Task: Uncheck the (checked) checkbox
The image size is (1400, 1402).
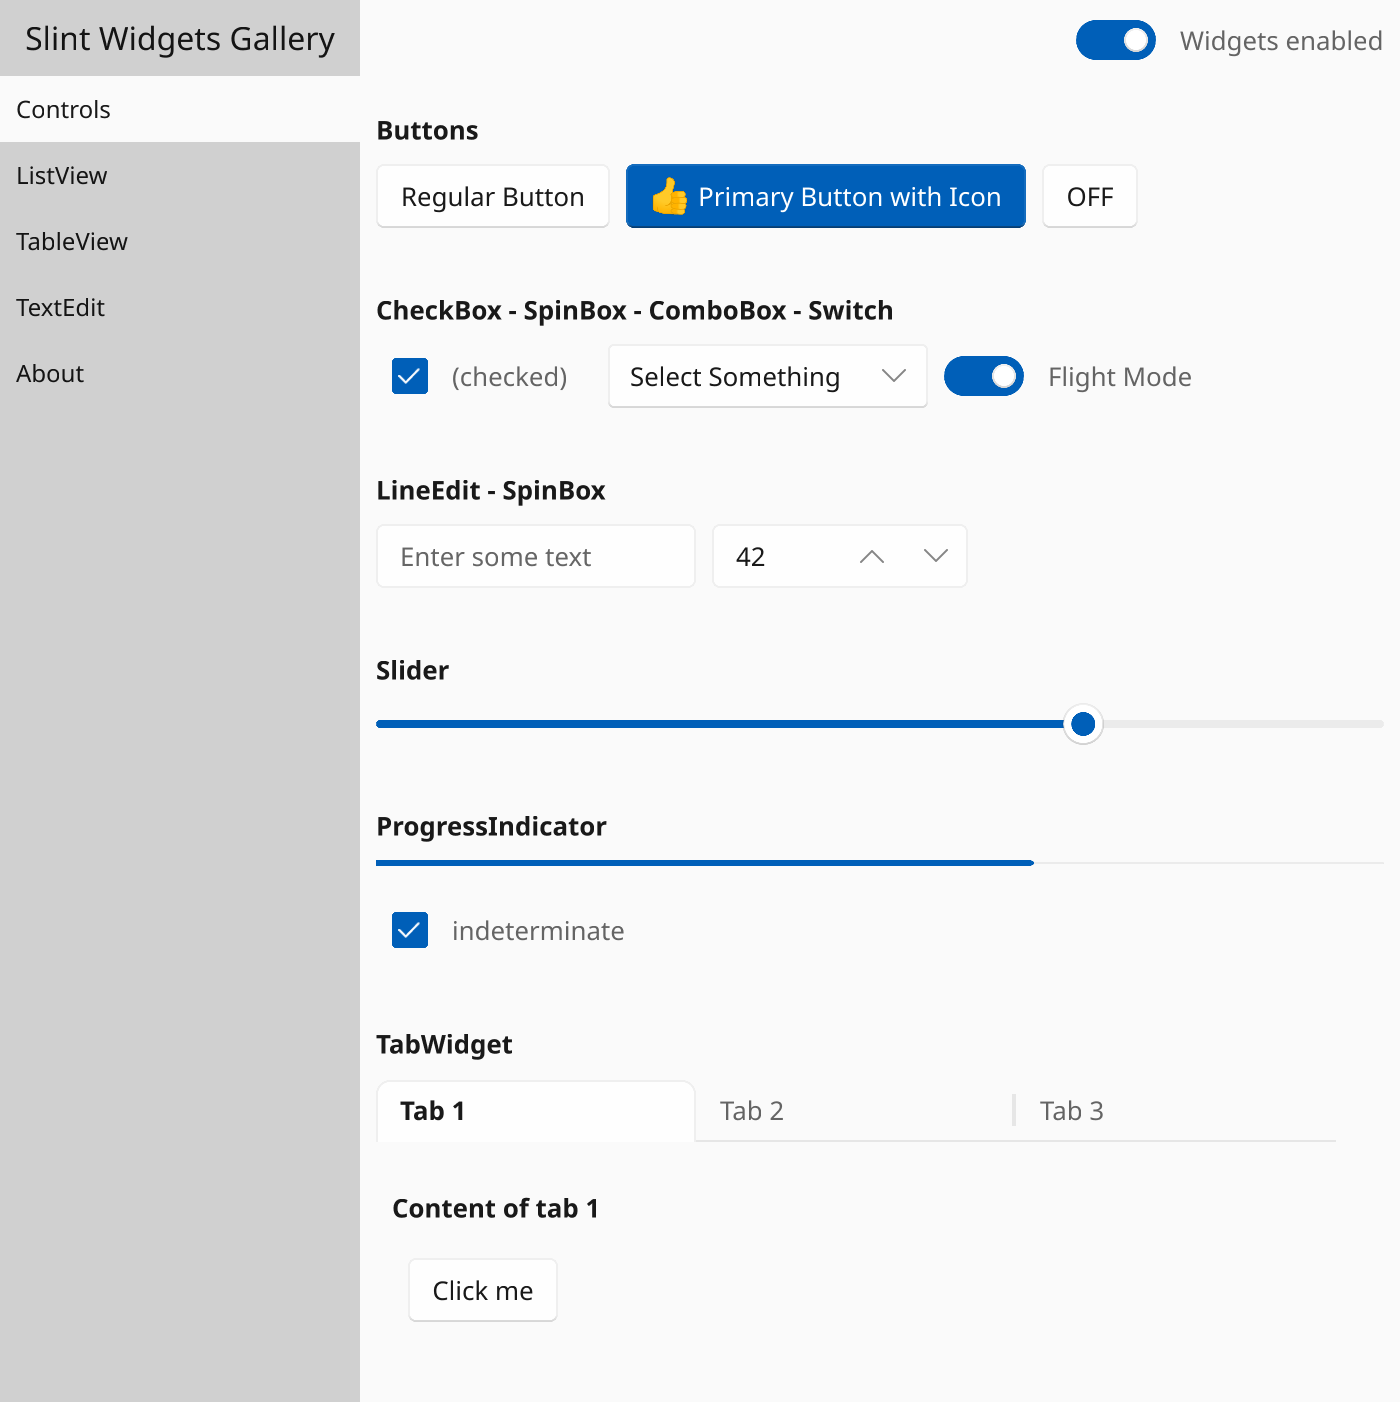Action: pos(409,376)
